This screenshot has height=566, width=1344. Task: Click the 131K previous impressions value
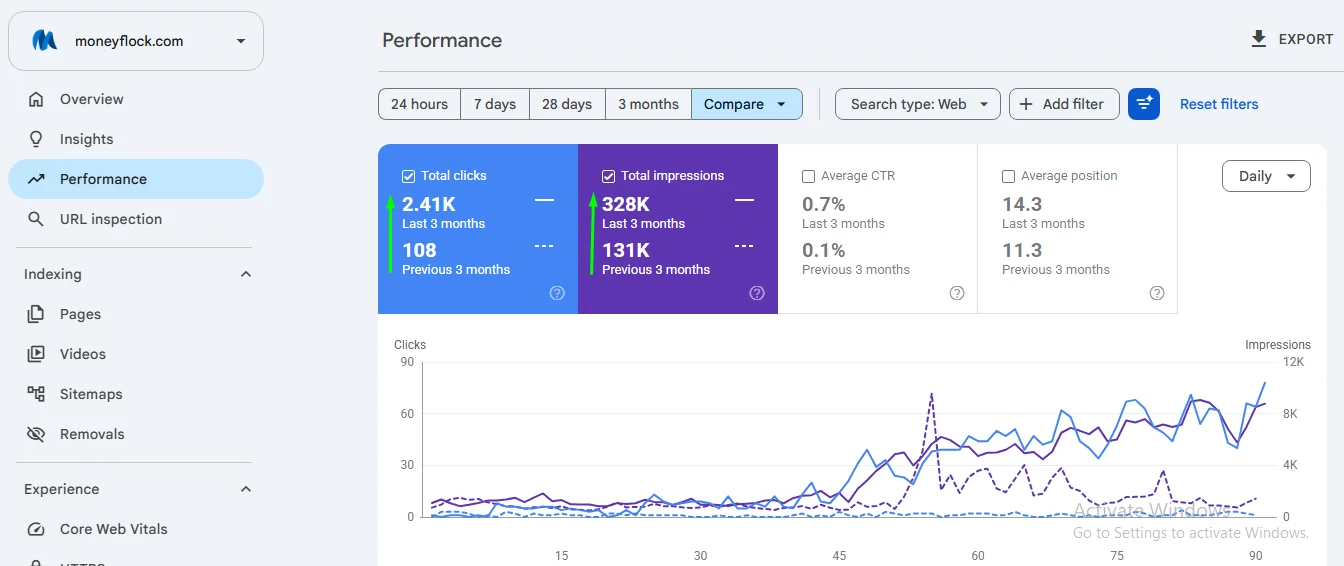(x=626, y=250)
